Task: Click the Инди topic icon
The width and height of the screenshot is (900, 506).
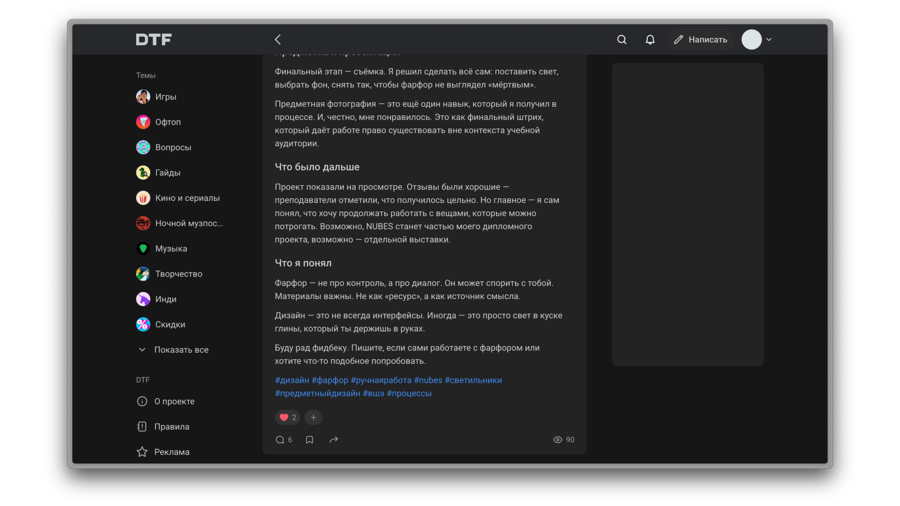Action: (x=143, y=299)
